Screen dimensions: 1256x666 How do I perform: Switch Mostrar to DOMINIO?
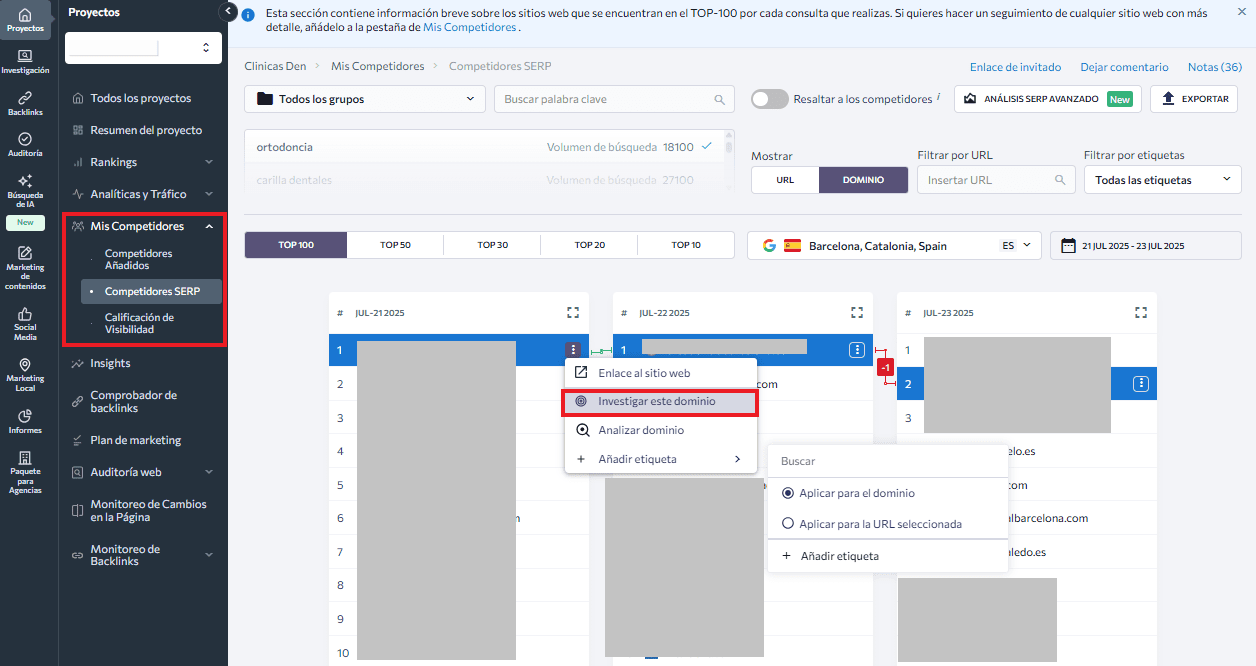coord(864,180)
